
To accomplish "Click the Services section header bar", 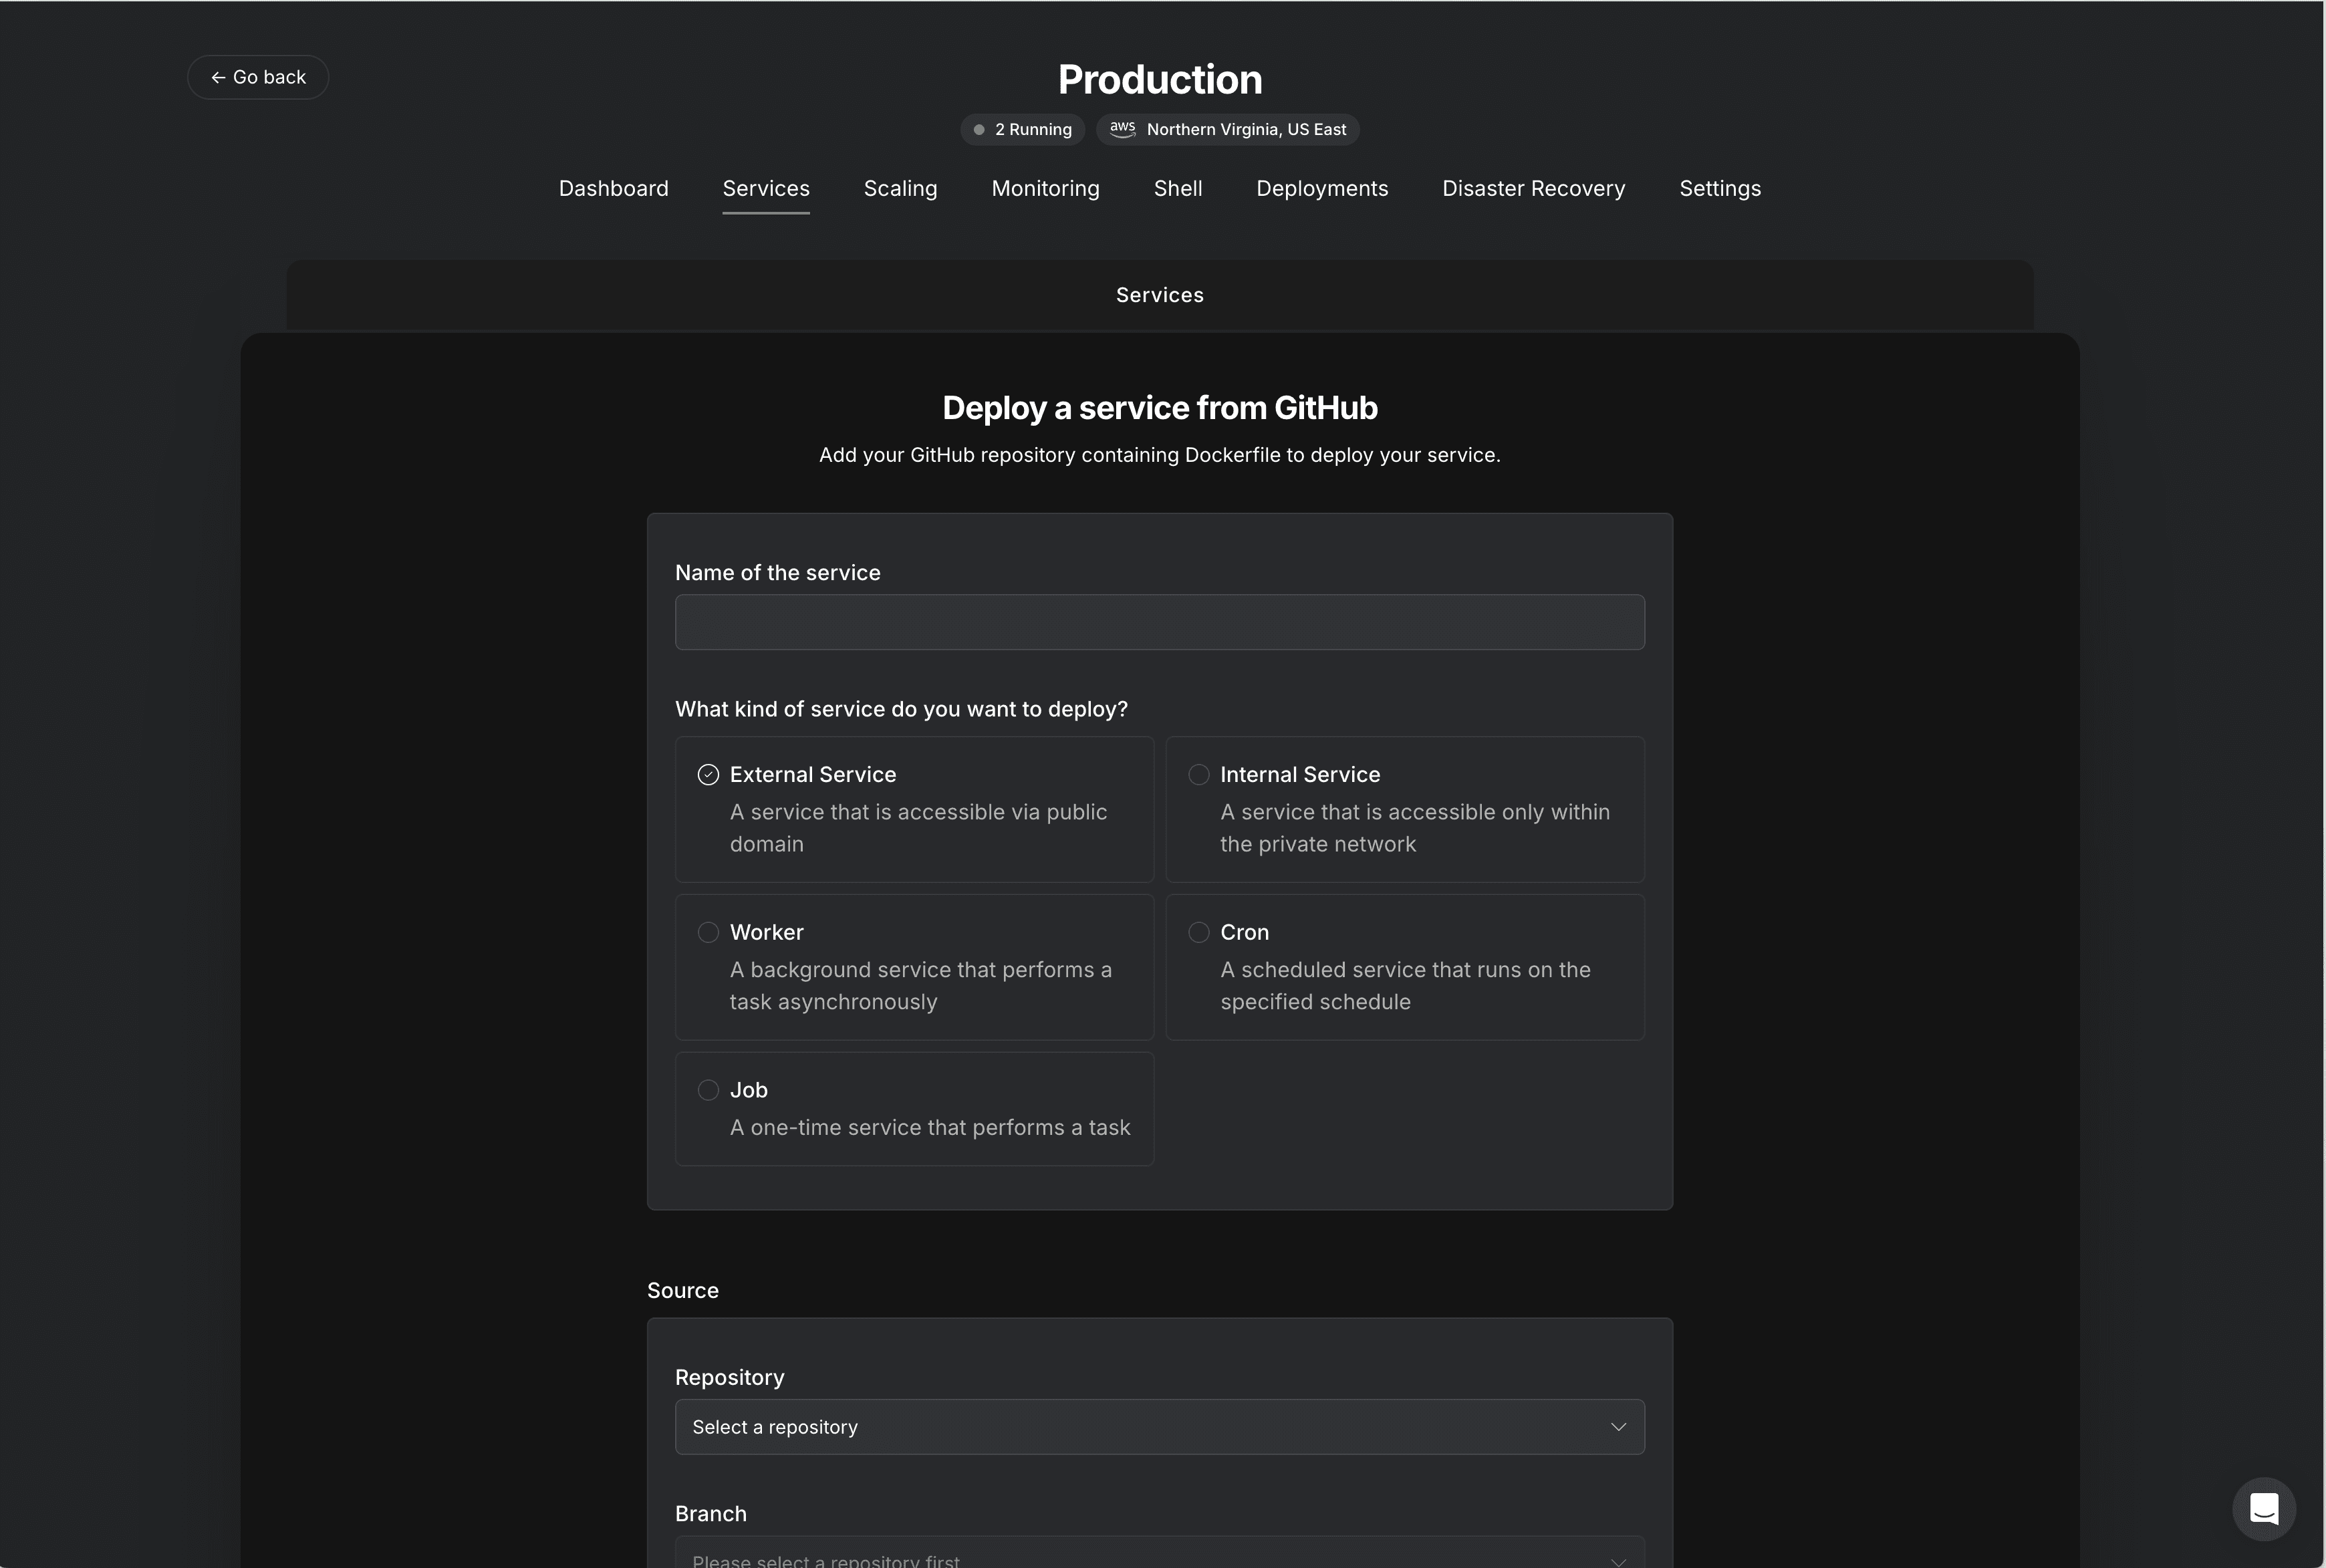I will [x=1160, y=295].
